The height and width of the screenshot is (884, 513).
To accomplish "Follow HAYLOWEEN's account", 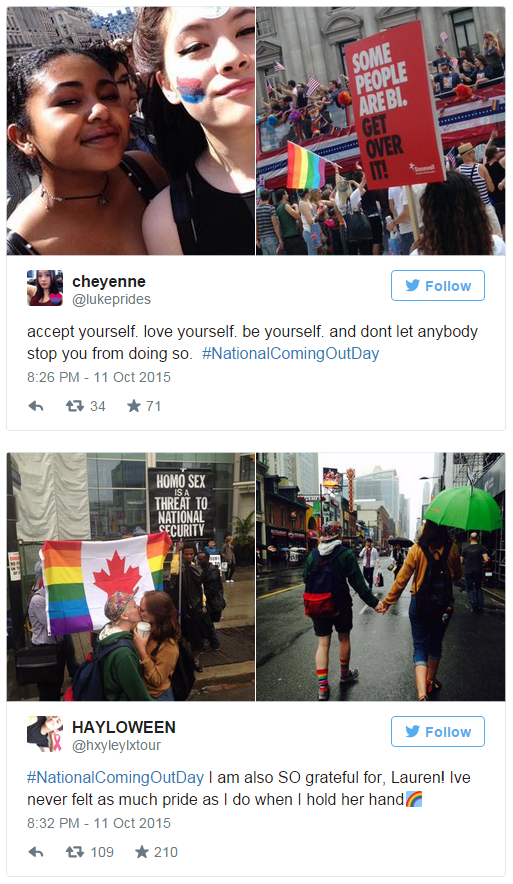I will (438, 732).
